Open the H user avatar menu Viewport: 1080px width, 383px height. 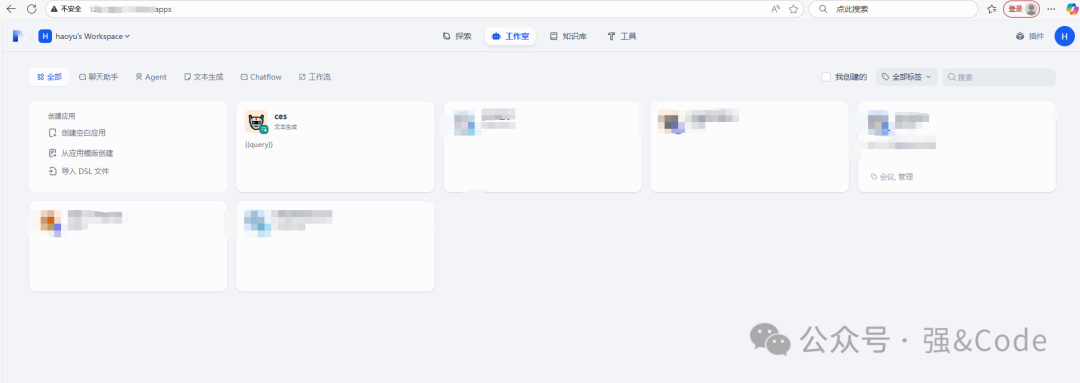coord(1065,36)
